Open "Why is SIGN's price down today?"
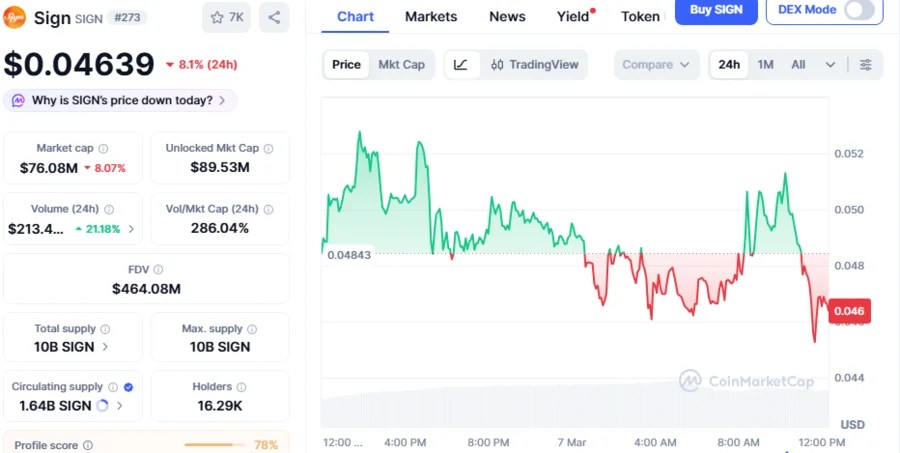 tap(121, 100)
